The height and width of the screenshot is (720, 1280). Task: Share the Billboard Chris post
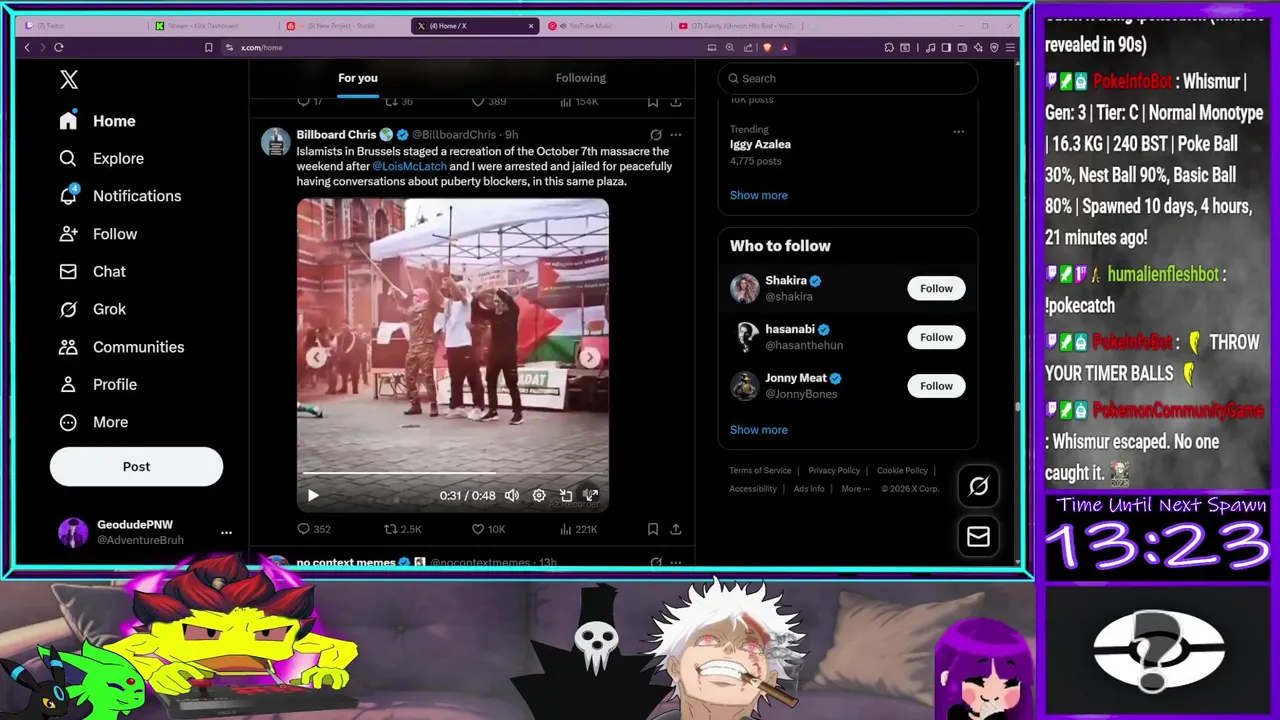click(676, 529)
